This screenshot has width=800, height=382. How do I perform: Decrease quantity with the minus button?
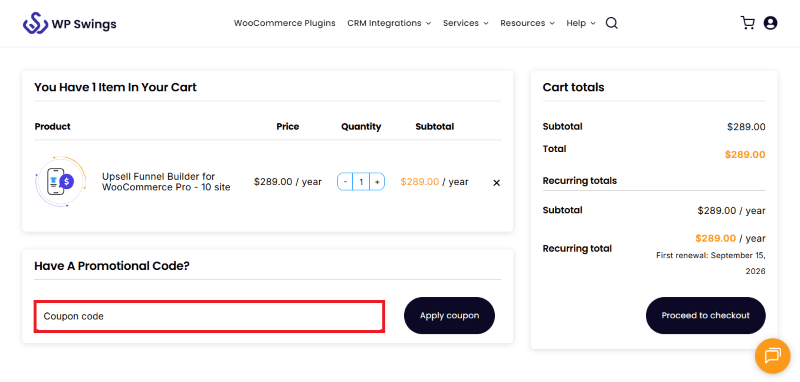pyautogui.click(x=345, y=182)
